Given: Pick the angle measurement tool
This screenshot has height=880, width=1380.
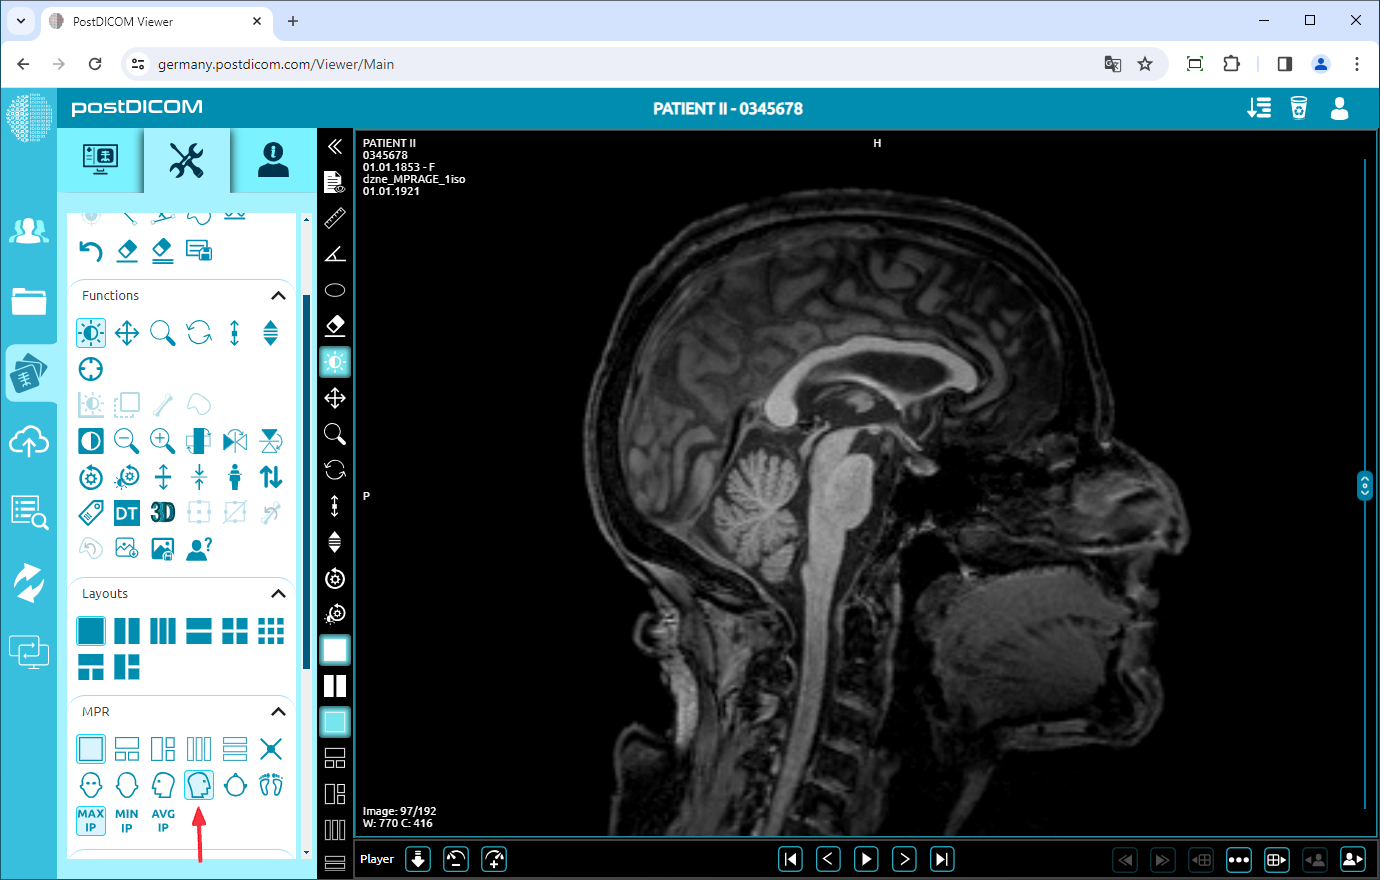Looking at the screenshot, I should (x=335, y=254).
